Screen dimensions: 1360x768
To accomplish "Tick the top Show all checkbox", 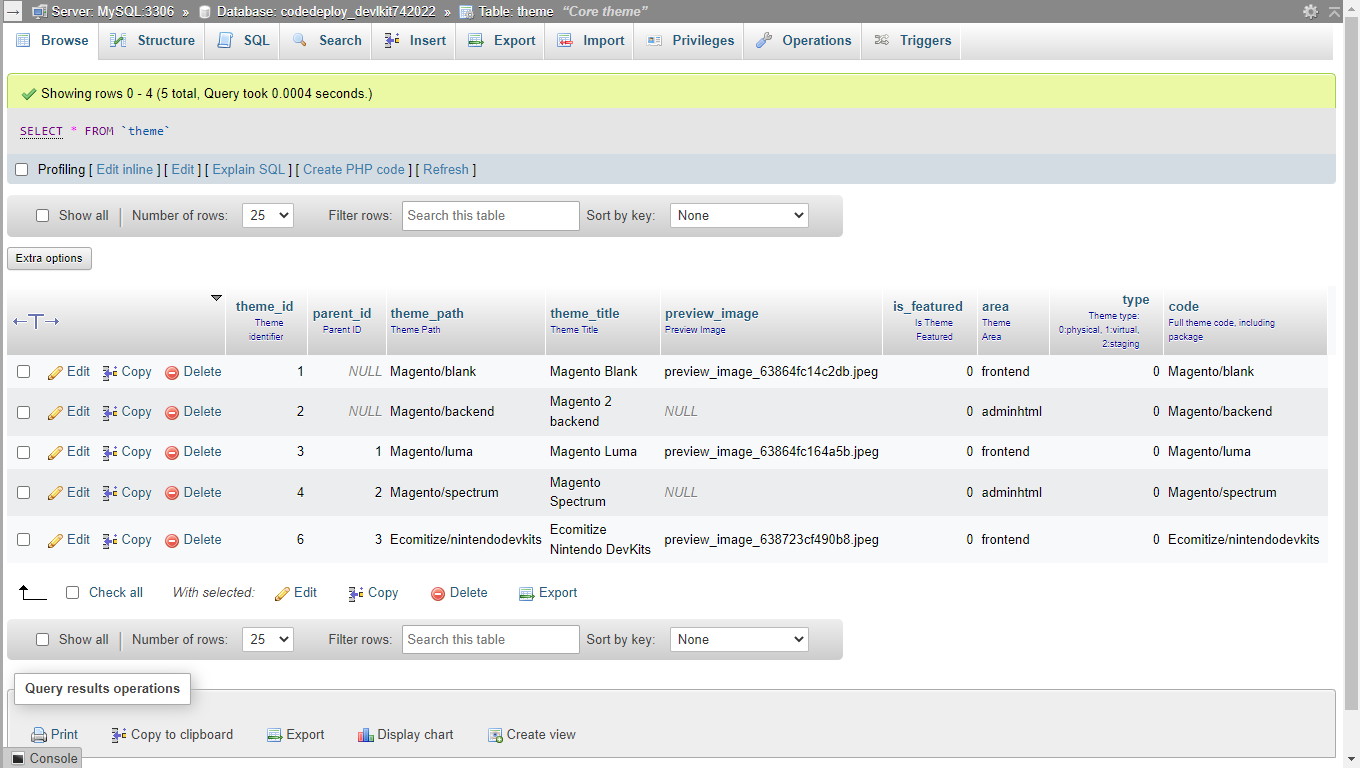I will click(42, 216).
